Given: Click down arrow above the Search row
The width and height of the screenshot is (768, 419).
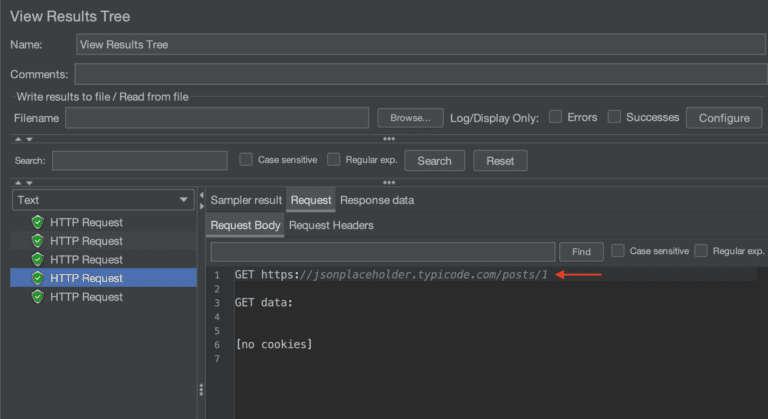Looking at the screenshot, I should (29, 139).
